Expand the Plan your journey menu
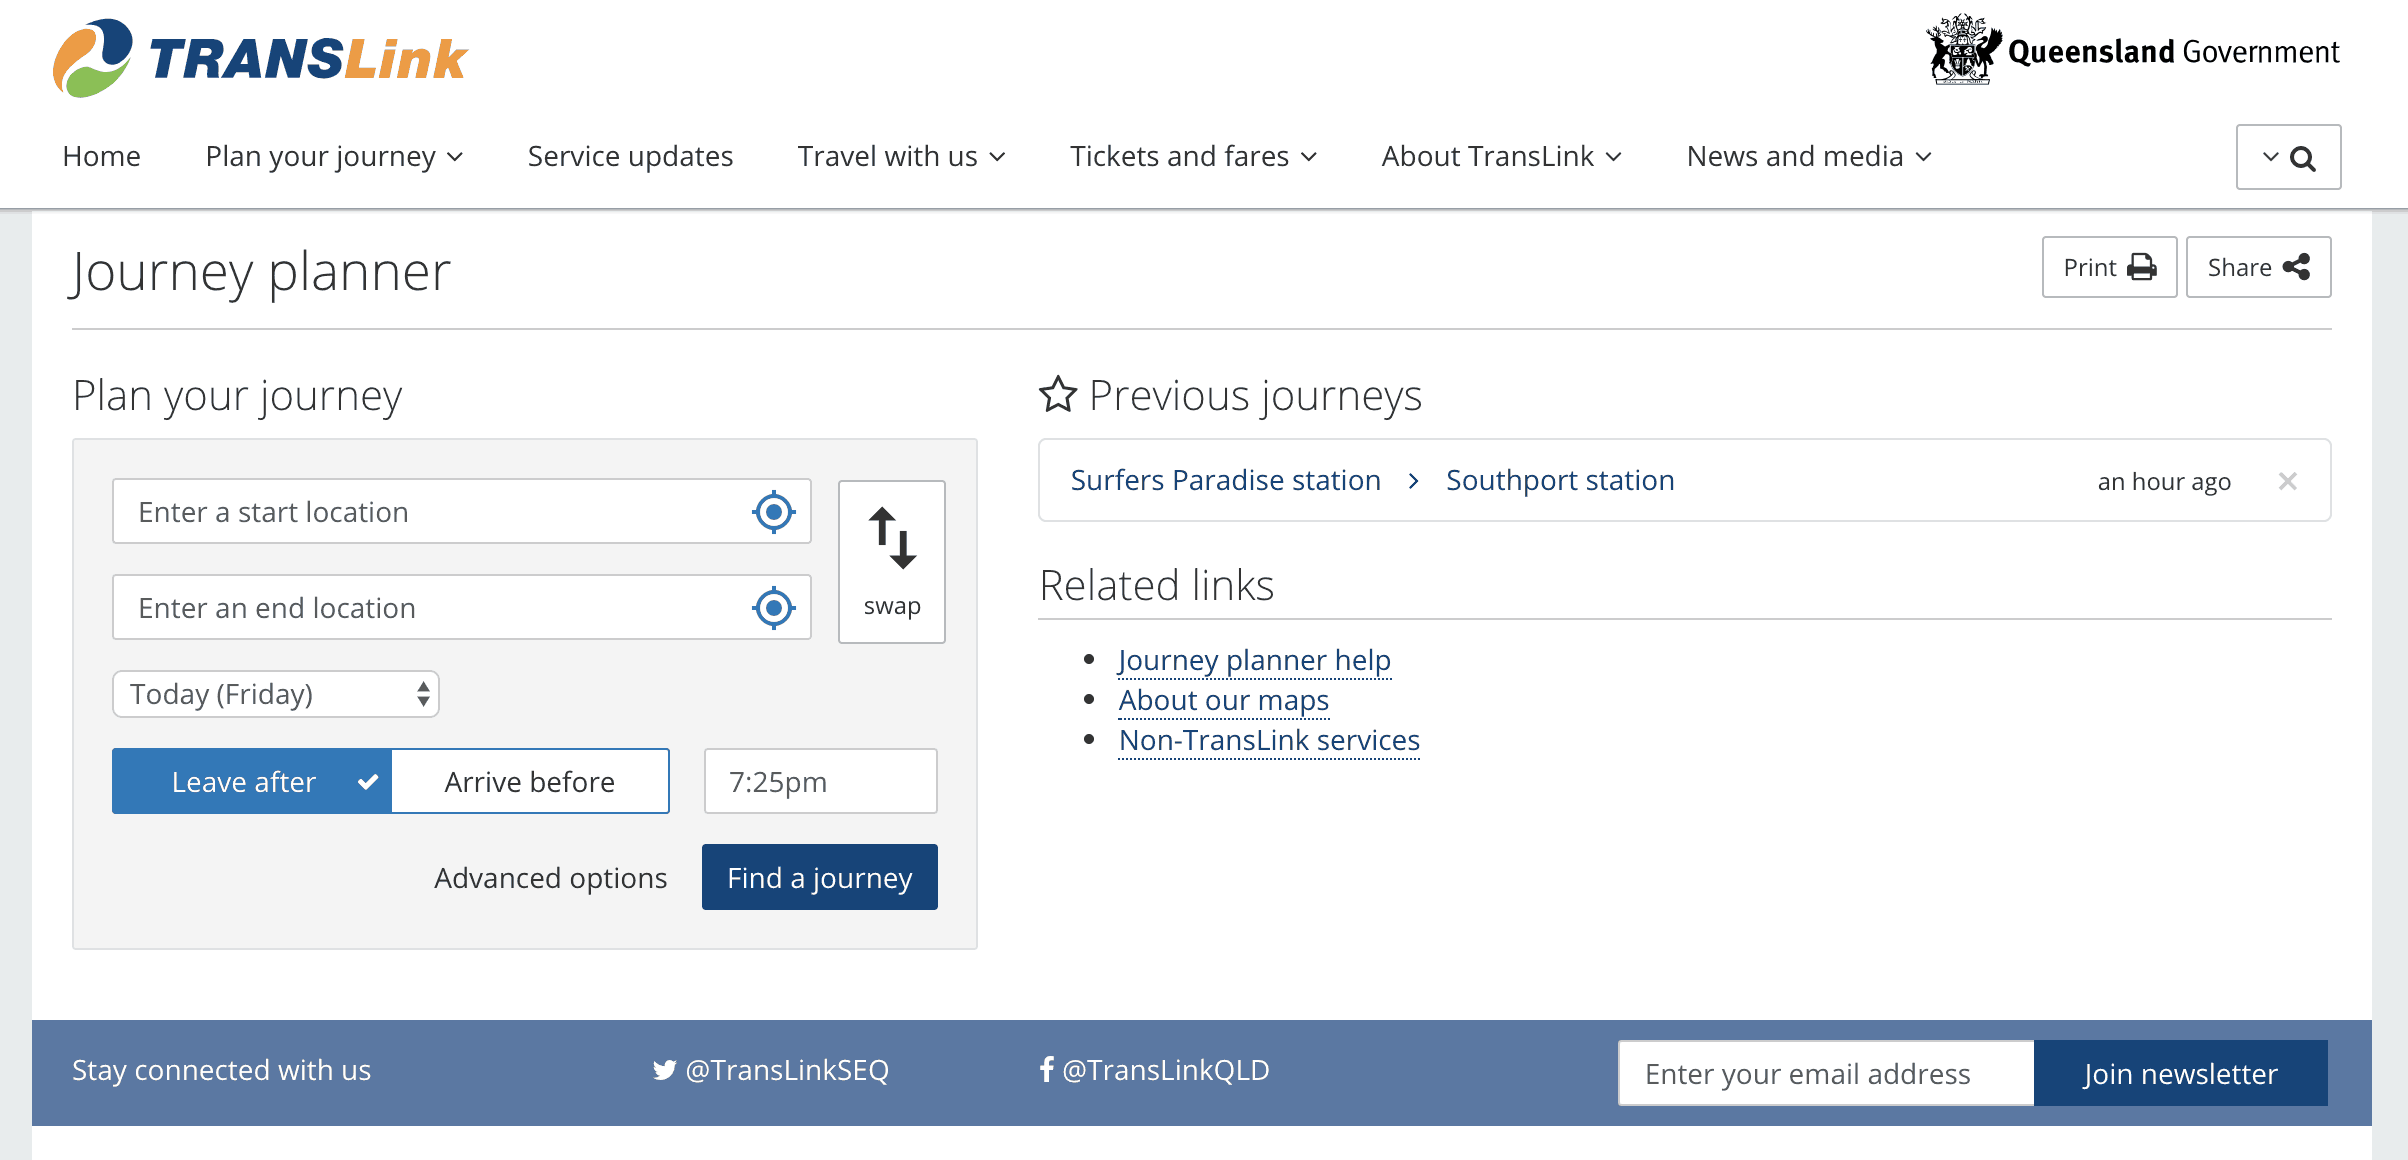2408x1160 pixels. pyautogui.click(x=334, y=156)
